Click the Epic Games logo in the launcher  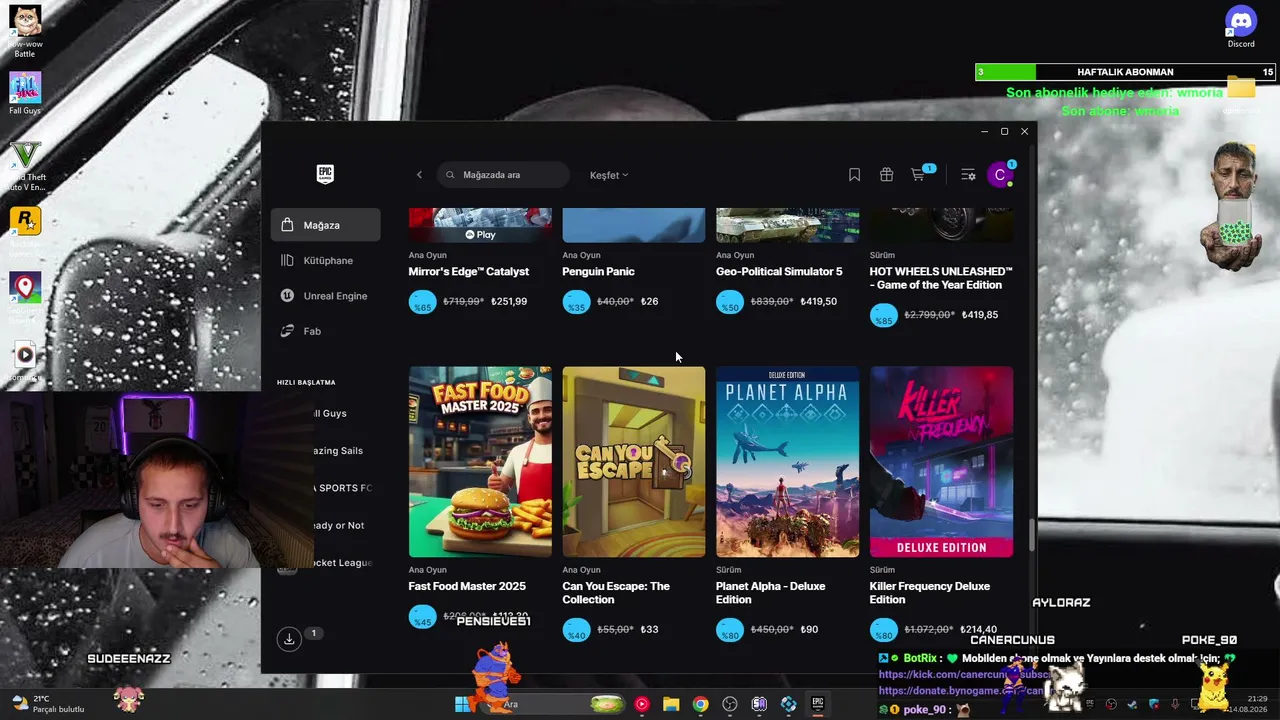point(325,174)
